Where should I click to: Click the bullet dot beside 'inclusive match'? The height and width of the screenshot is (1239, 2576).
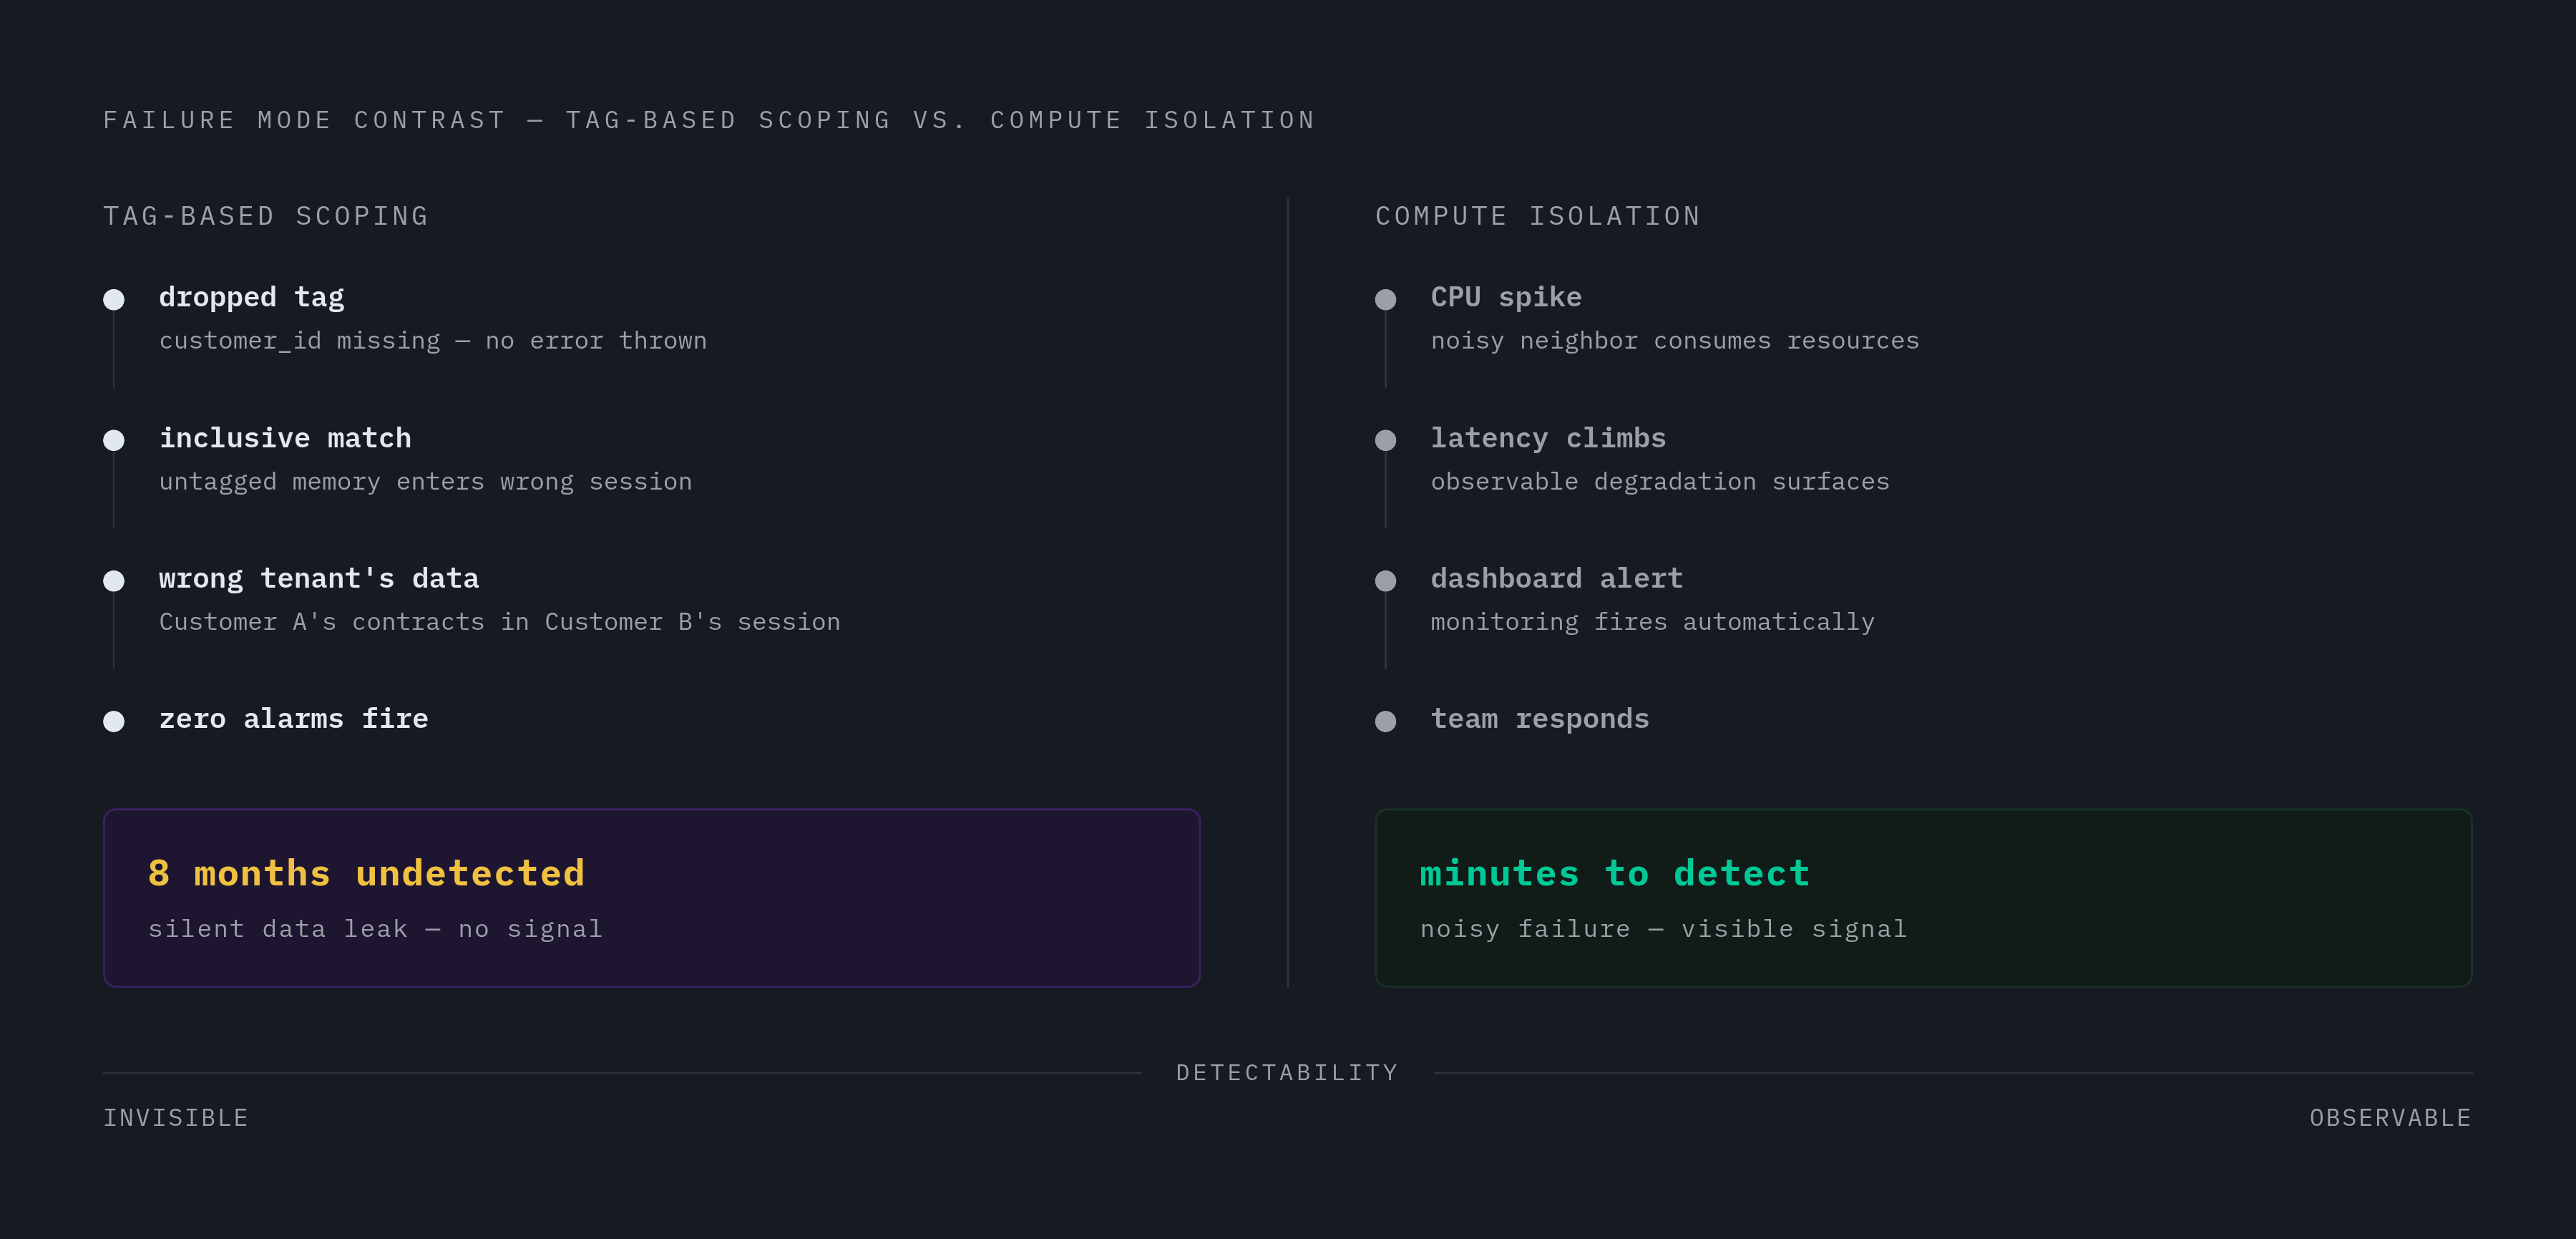click(114, 440)
